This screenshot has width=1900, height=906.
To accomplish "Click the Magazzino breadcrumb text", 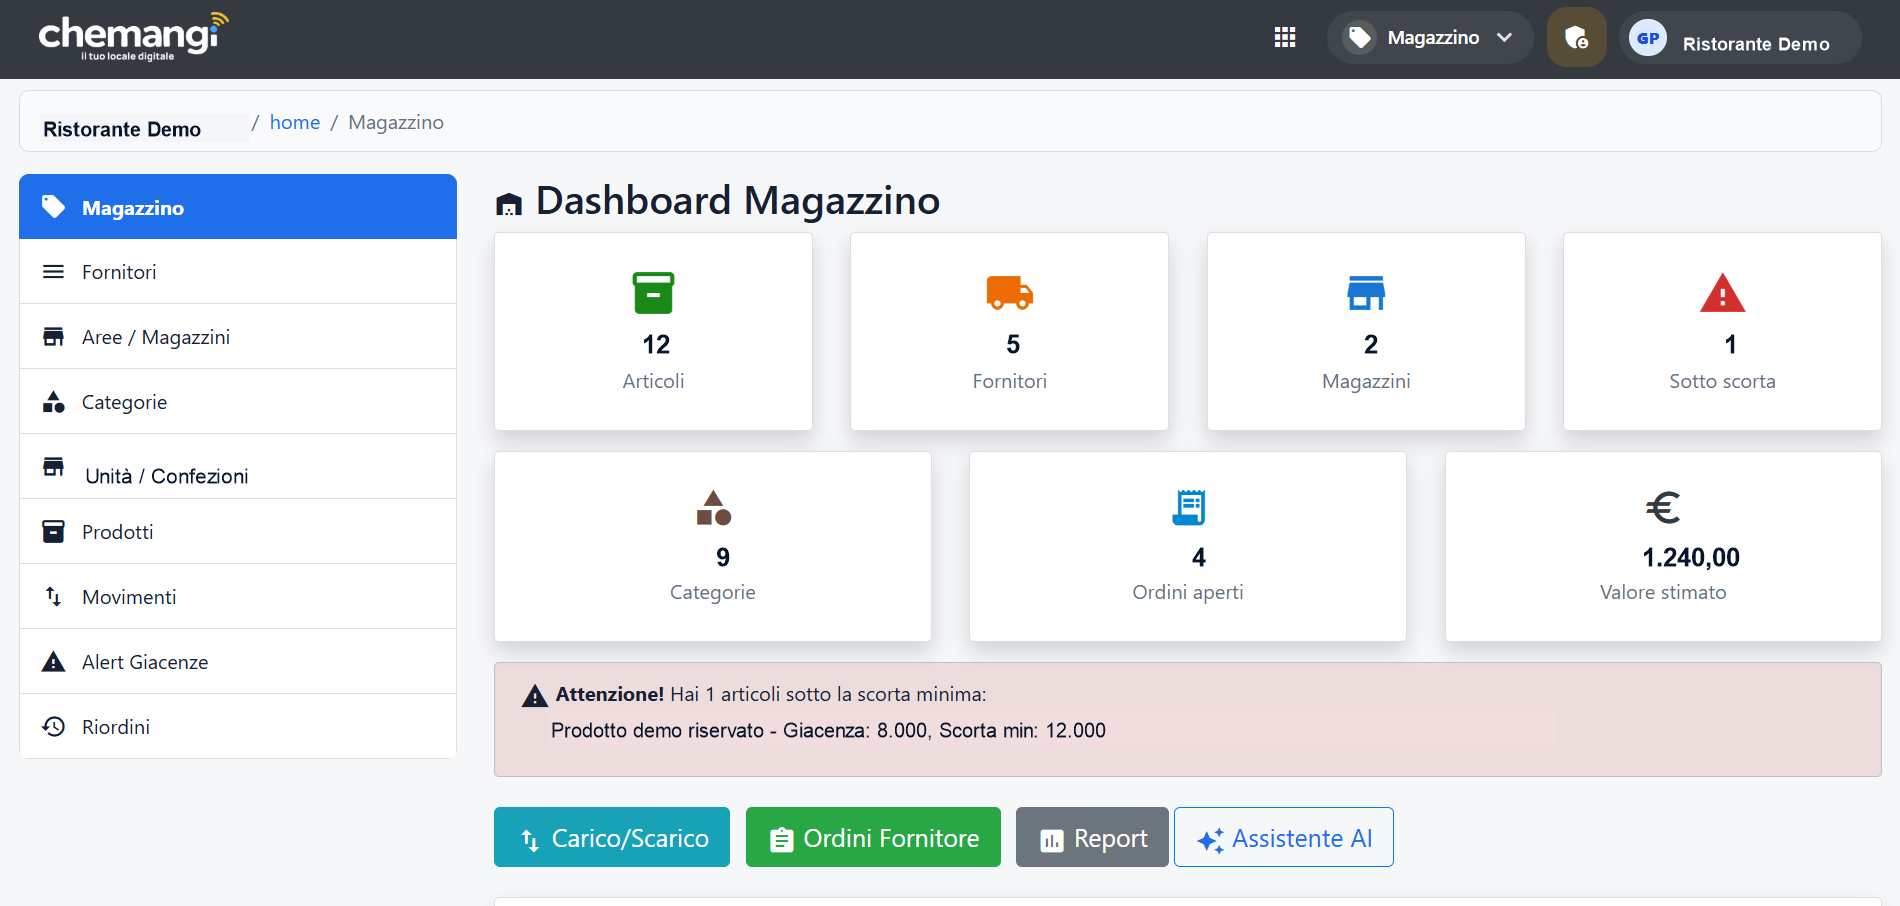I will pos(396,122).
